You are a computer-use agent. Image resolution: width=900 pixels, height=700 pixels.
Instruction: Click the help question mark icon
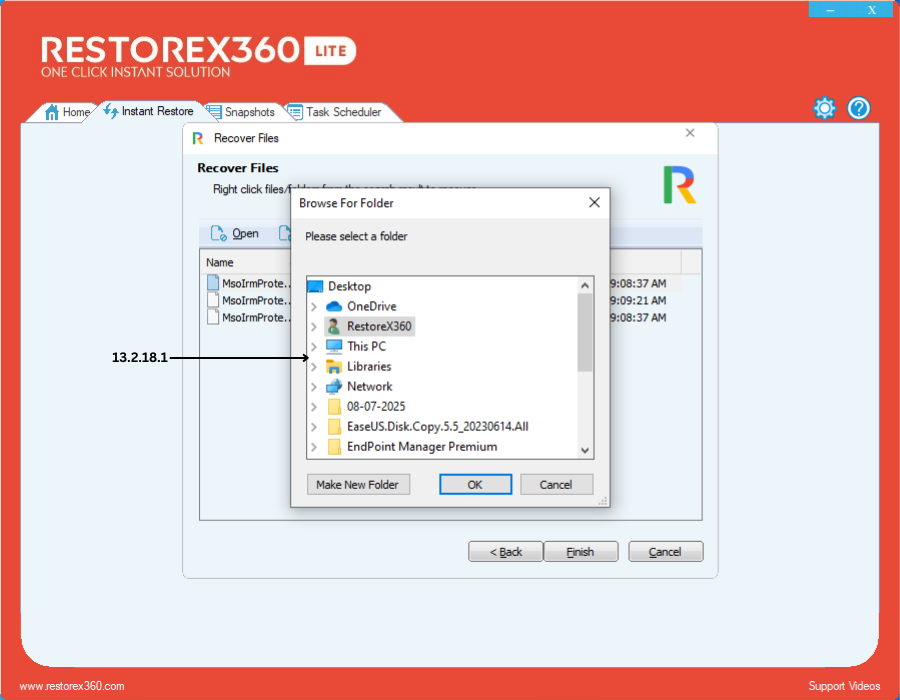859,109
